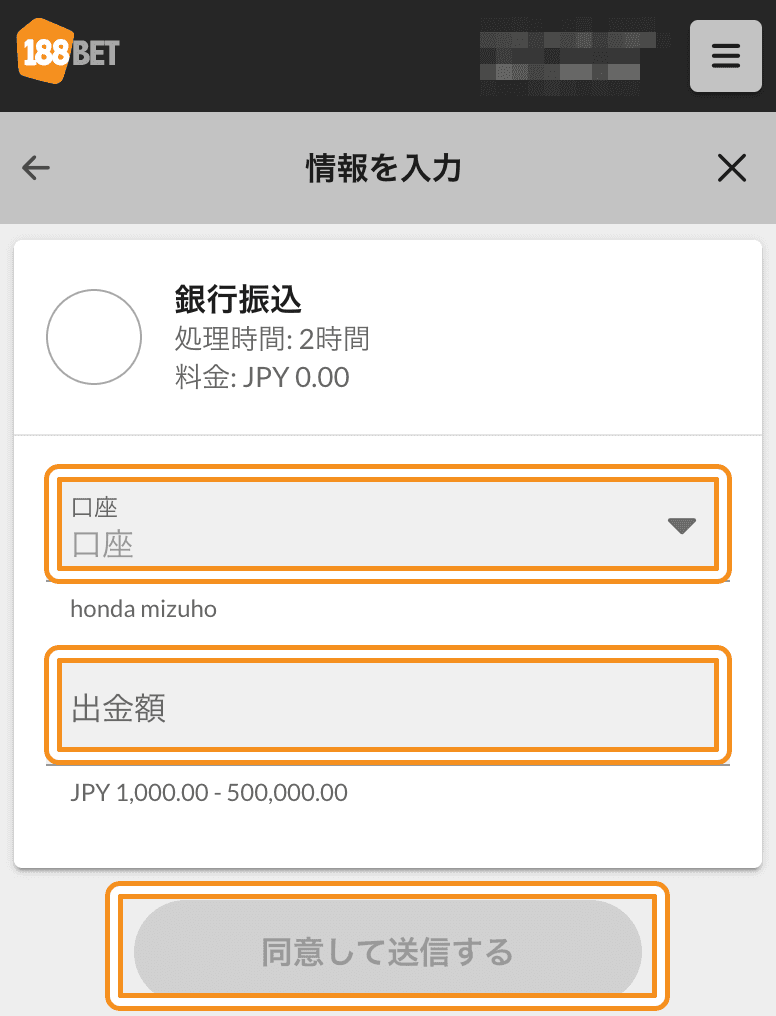Click the 情報を入力 page title

[x=383, y=168]
